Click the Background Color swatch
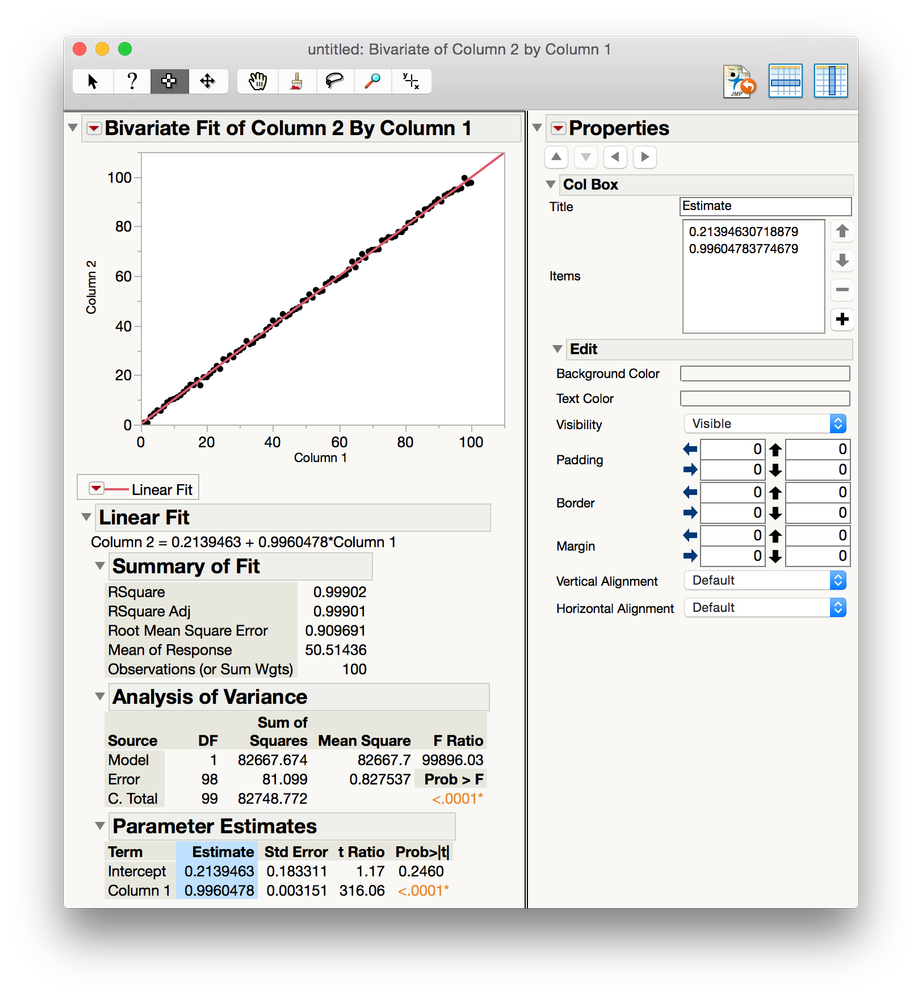Image resolution: width=922 pixels, height=999 pixels. click(765, 373)
